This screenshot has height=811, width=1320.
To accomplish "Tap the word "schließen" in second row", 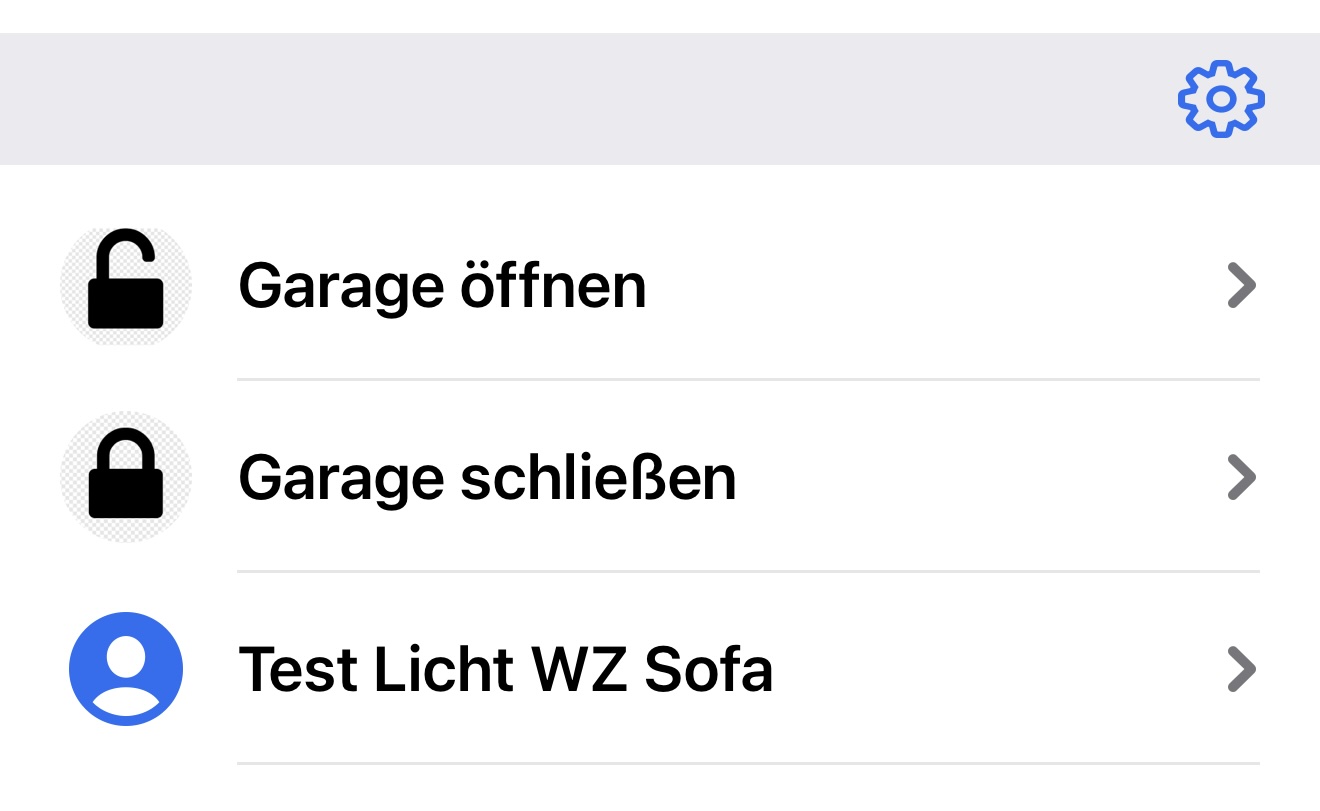I will click(597, 478).
